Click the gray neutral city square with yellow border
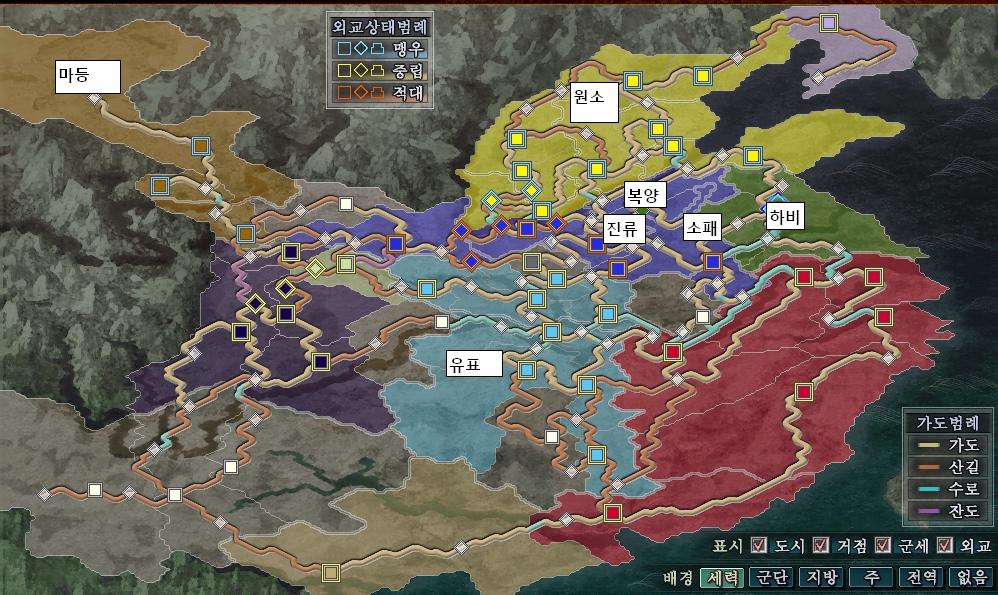998x595 pixels. click(532, 262)
